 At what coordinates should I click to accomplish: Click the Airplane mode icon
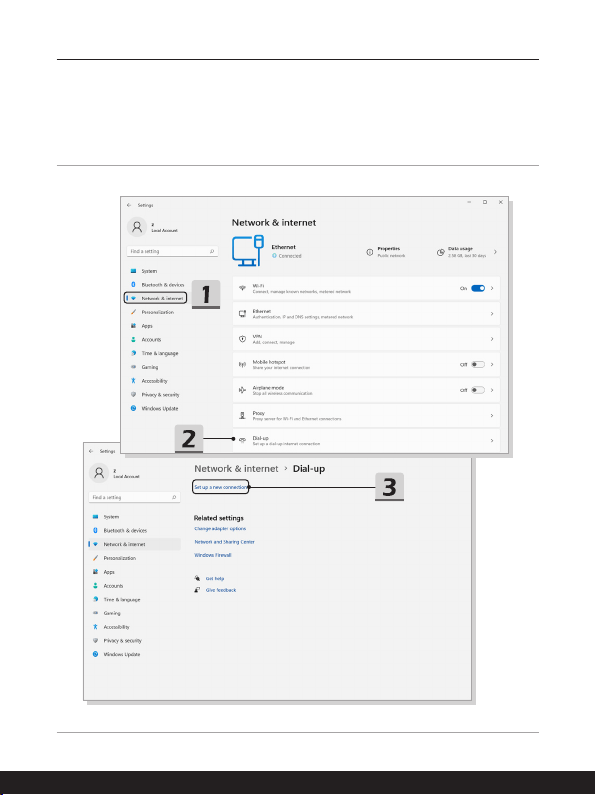[x=242, y=390]
